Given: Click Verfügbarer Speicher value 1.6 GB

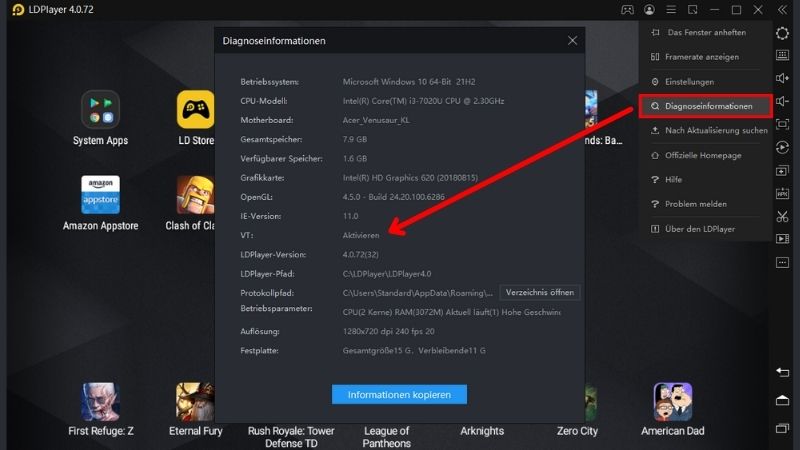Looking at the screenshot, I should point(355,159).
